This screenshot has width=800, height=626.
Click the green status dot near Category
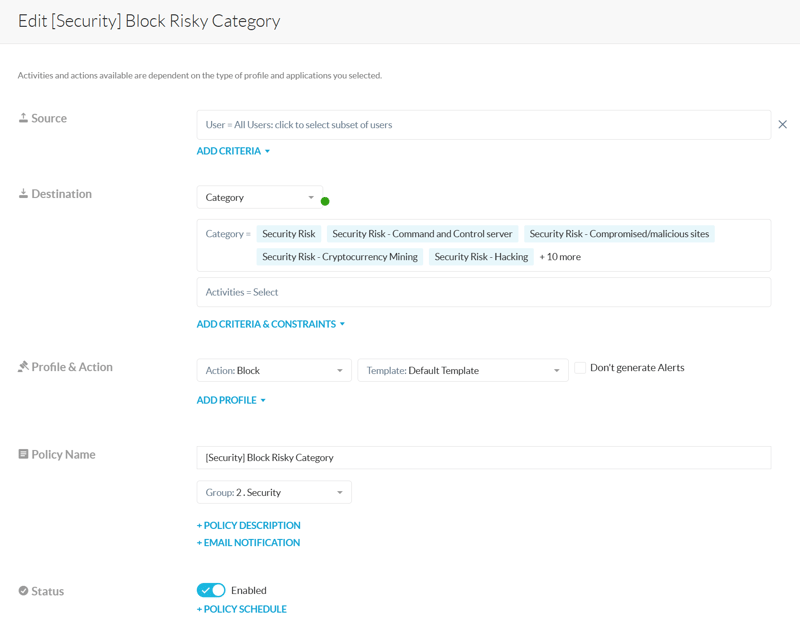pos(325,202)
